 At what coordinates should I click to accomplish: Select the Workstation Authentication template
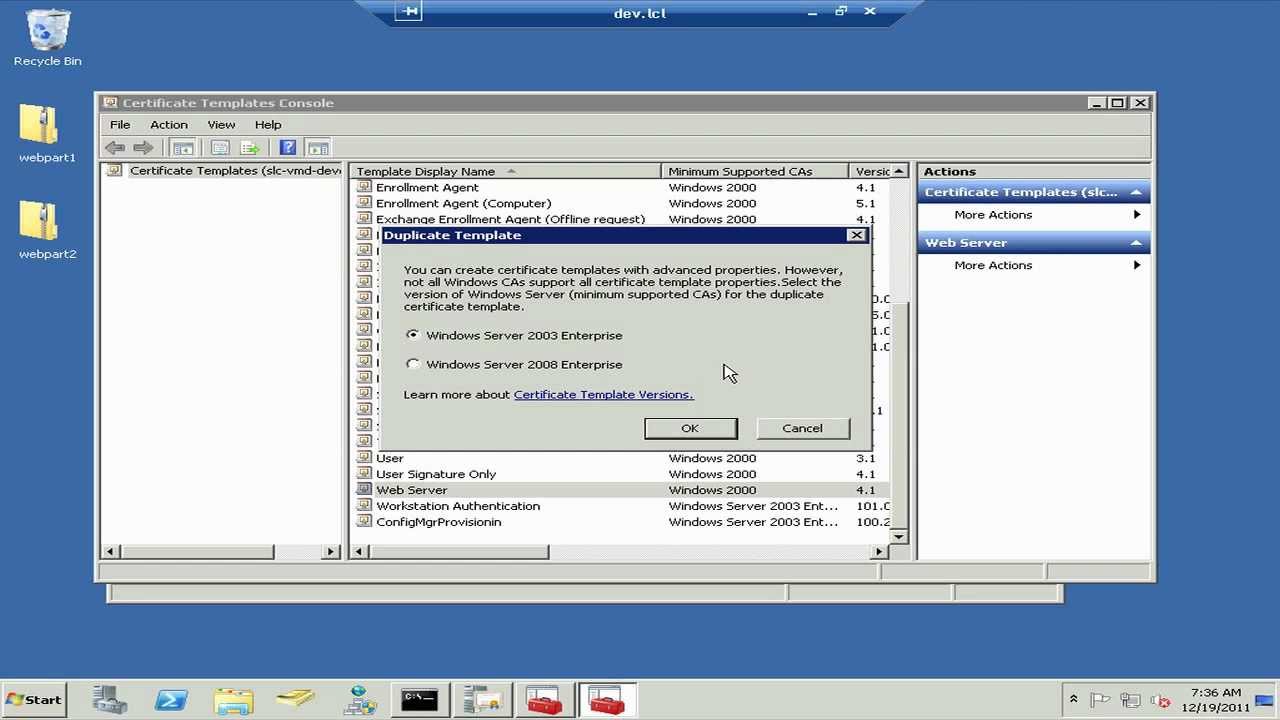(458, 506)
